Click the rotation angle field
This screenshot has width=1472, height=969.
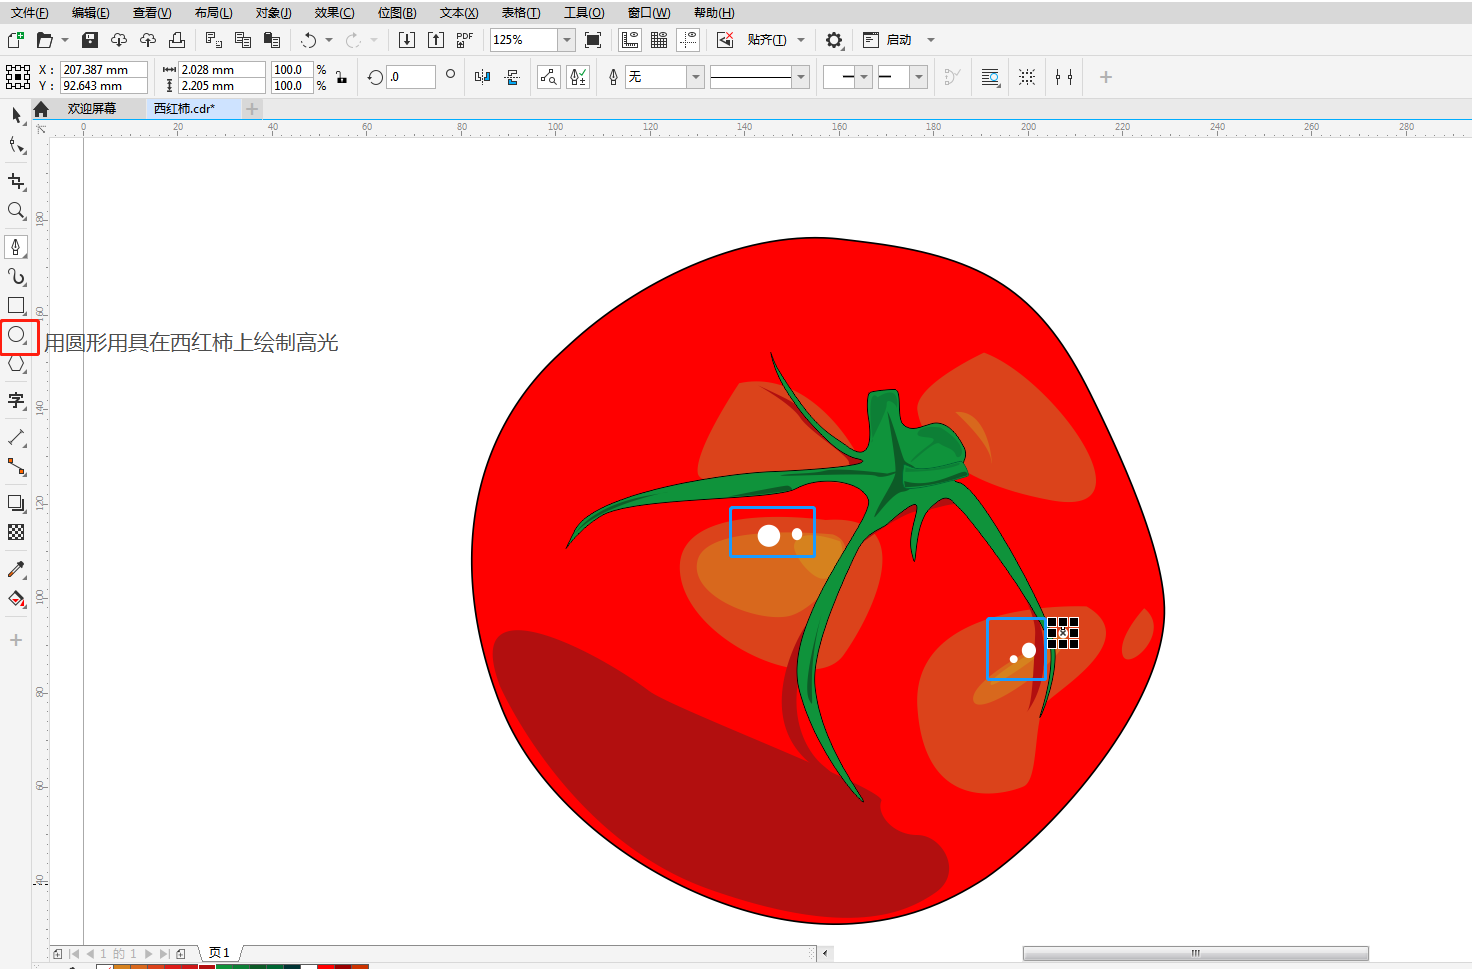click(x=411, y=77)
